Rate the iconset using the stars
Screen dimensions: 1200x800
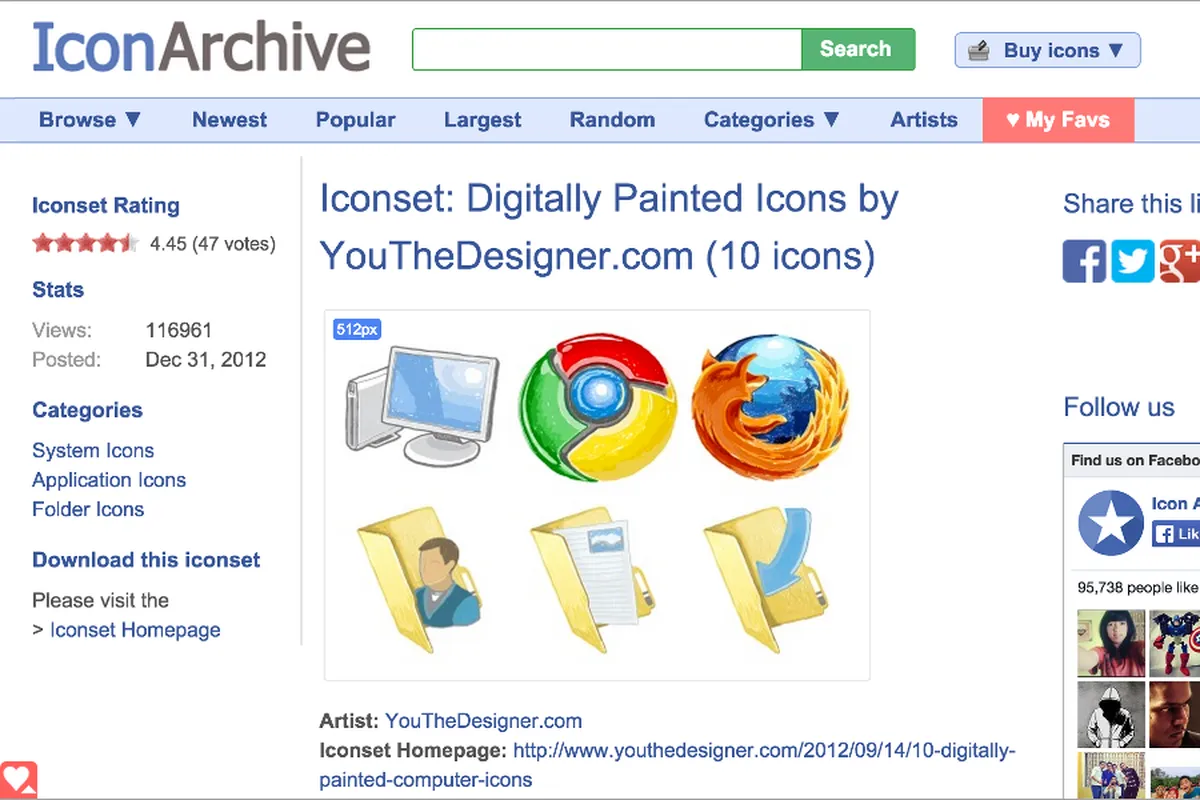[85, 243]
